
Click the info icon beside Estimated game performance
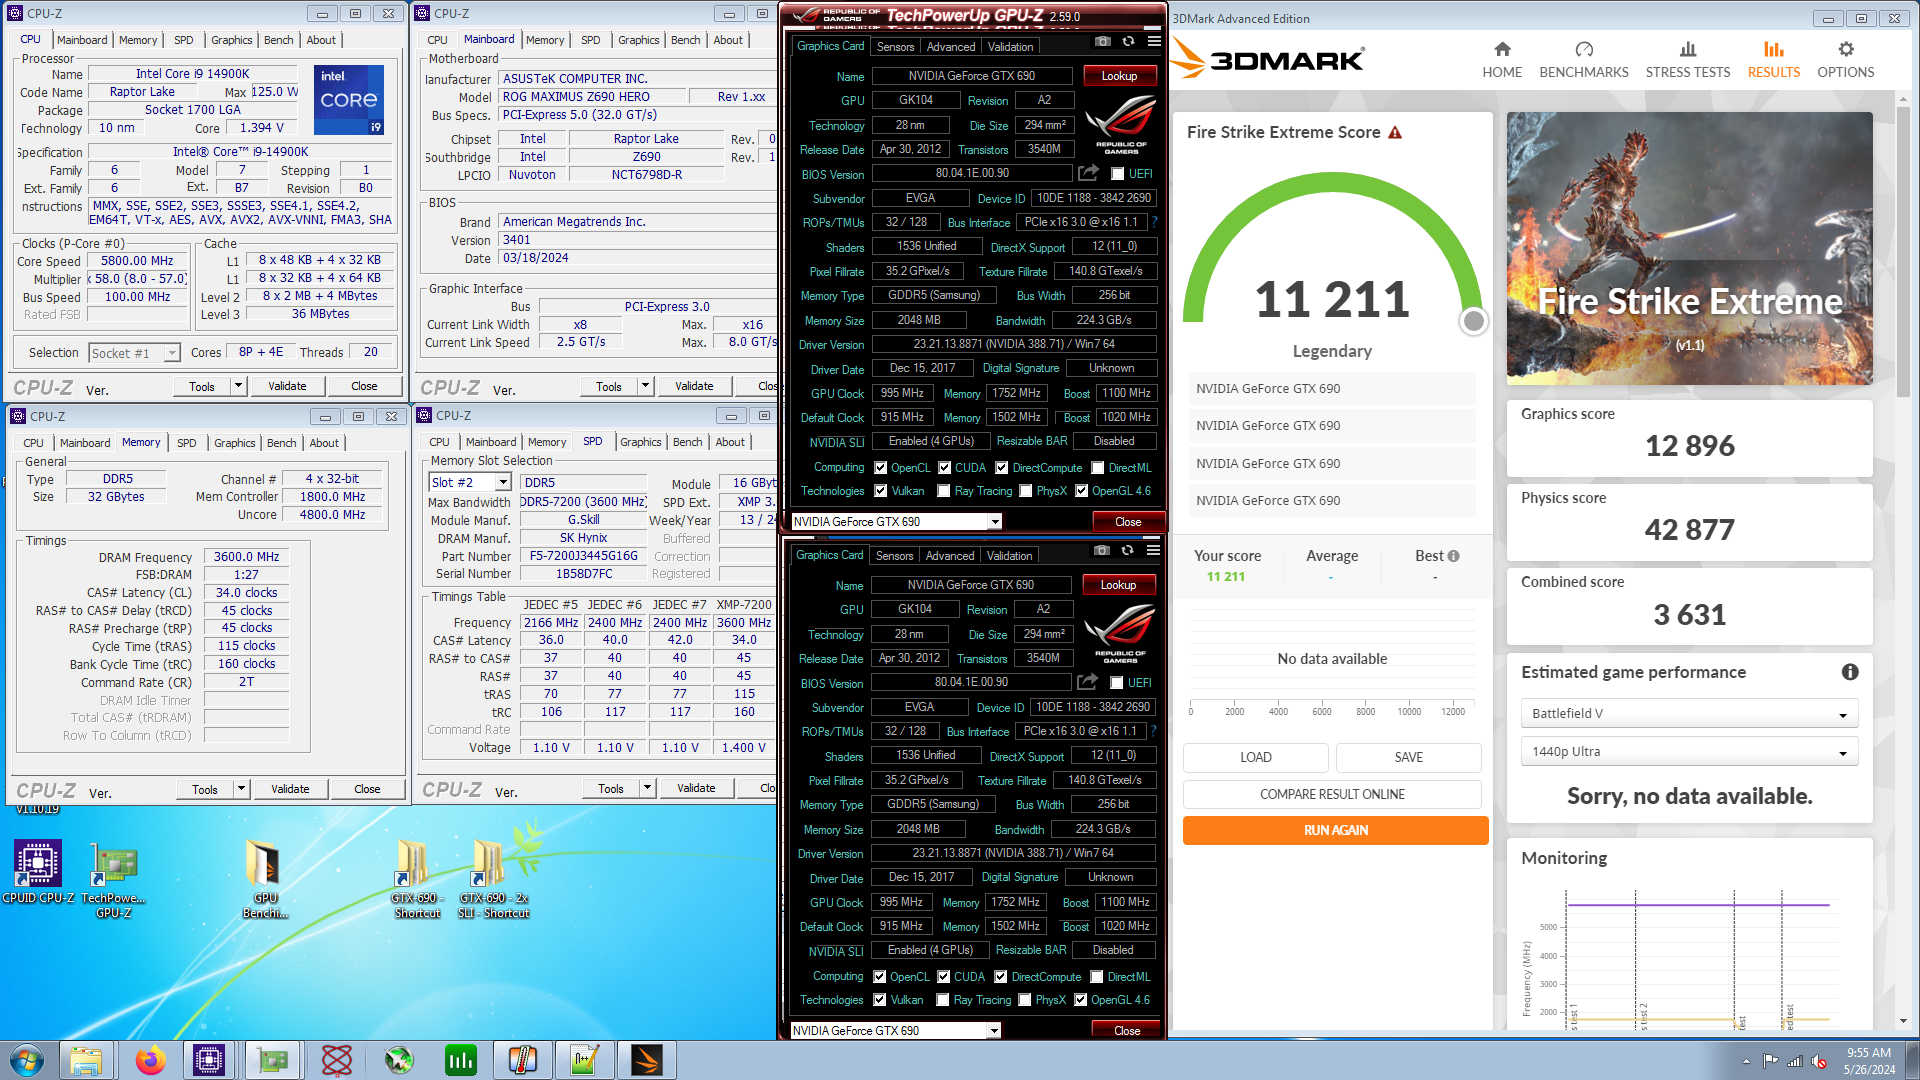[x=1850, y=672]
